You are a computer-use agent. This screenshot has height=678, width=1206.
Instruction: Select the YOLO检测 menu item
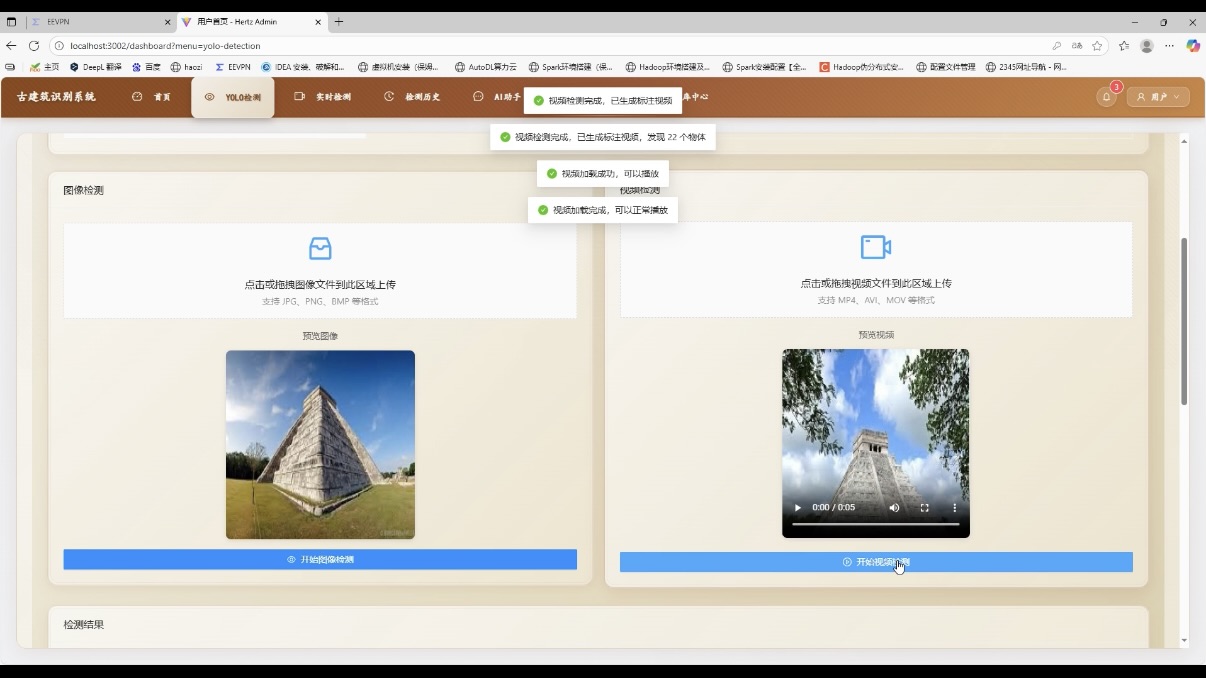pos(233,97)
